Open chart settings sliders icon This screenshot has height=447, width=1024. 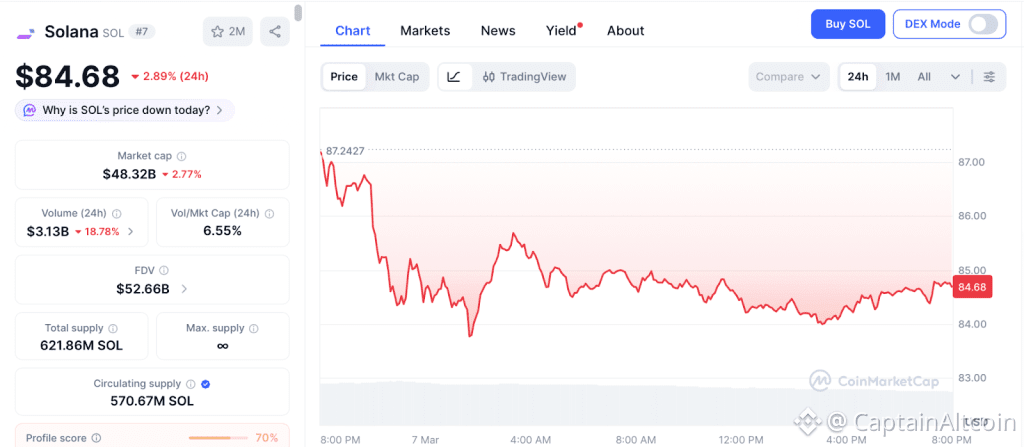pos(989,77)
